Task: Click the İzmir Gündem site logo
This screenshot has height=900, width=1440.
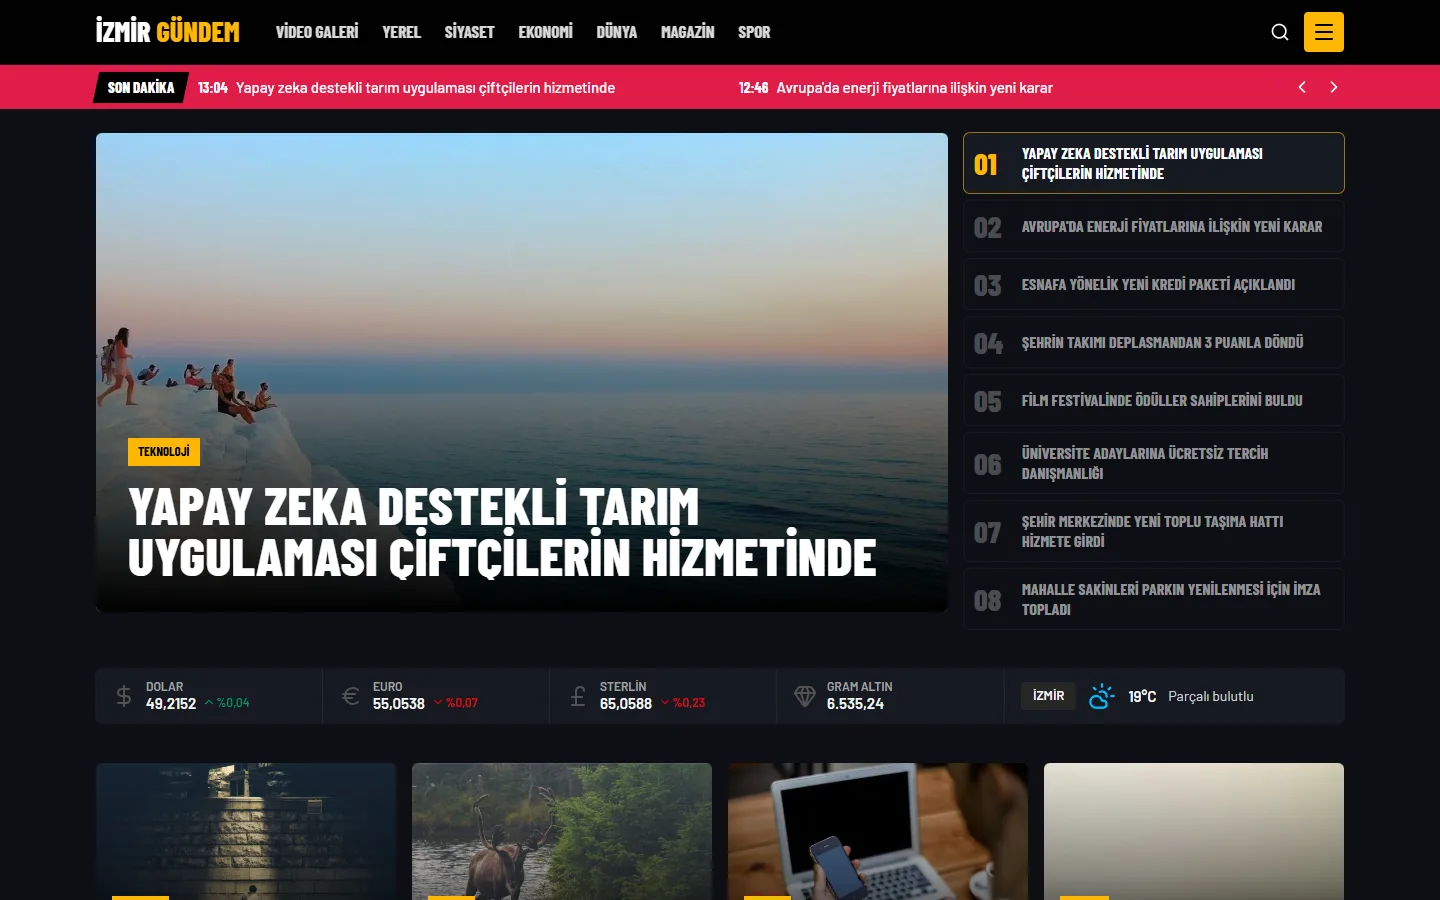Action: click(x=168, y=32)
